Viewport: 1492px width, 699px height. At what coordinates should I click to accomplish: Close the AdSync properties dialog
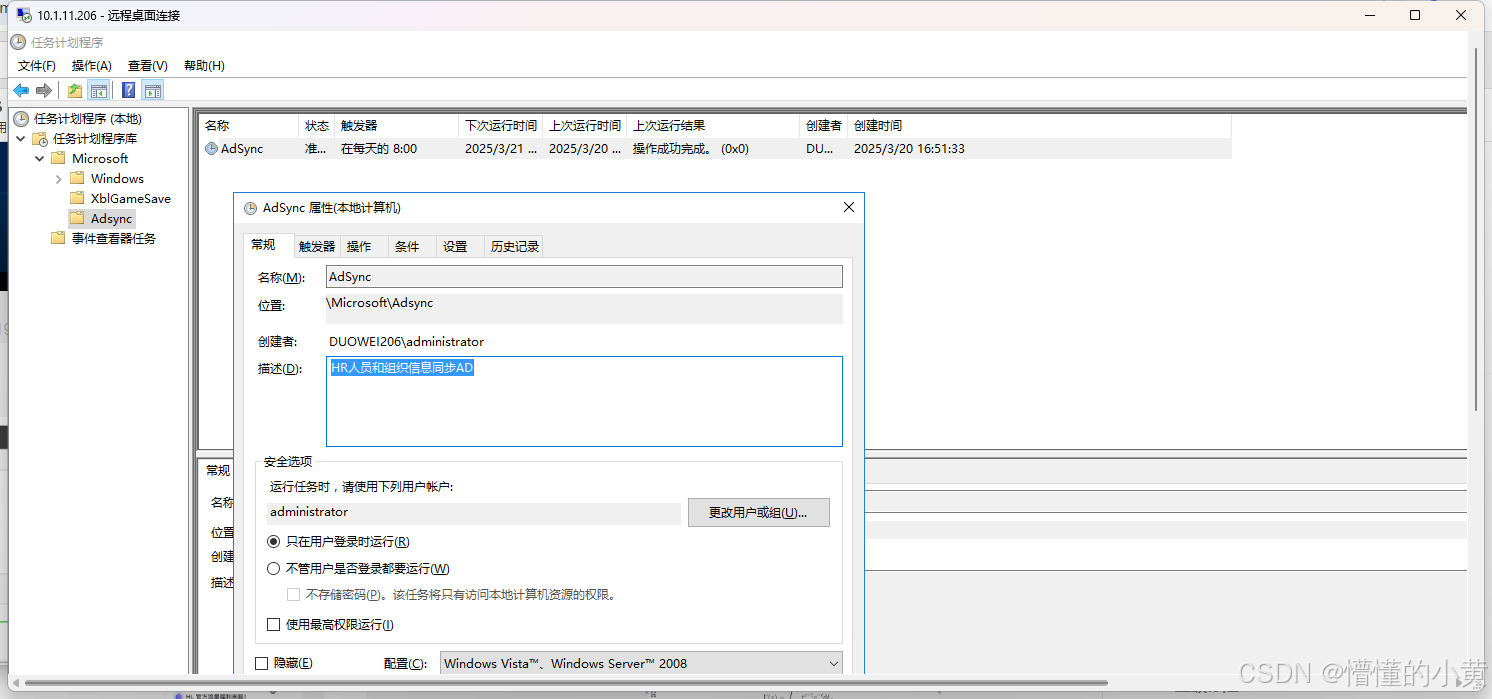(849, 208)
